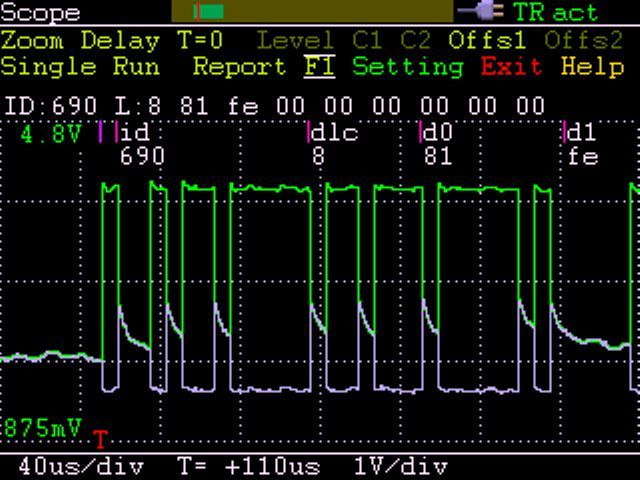The image size is (640, 480).
Task: Toggle the FI option
Action: tap(320, 67)
